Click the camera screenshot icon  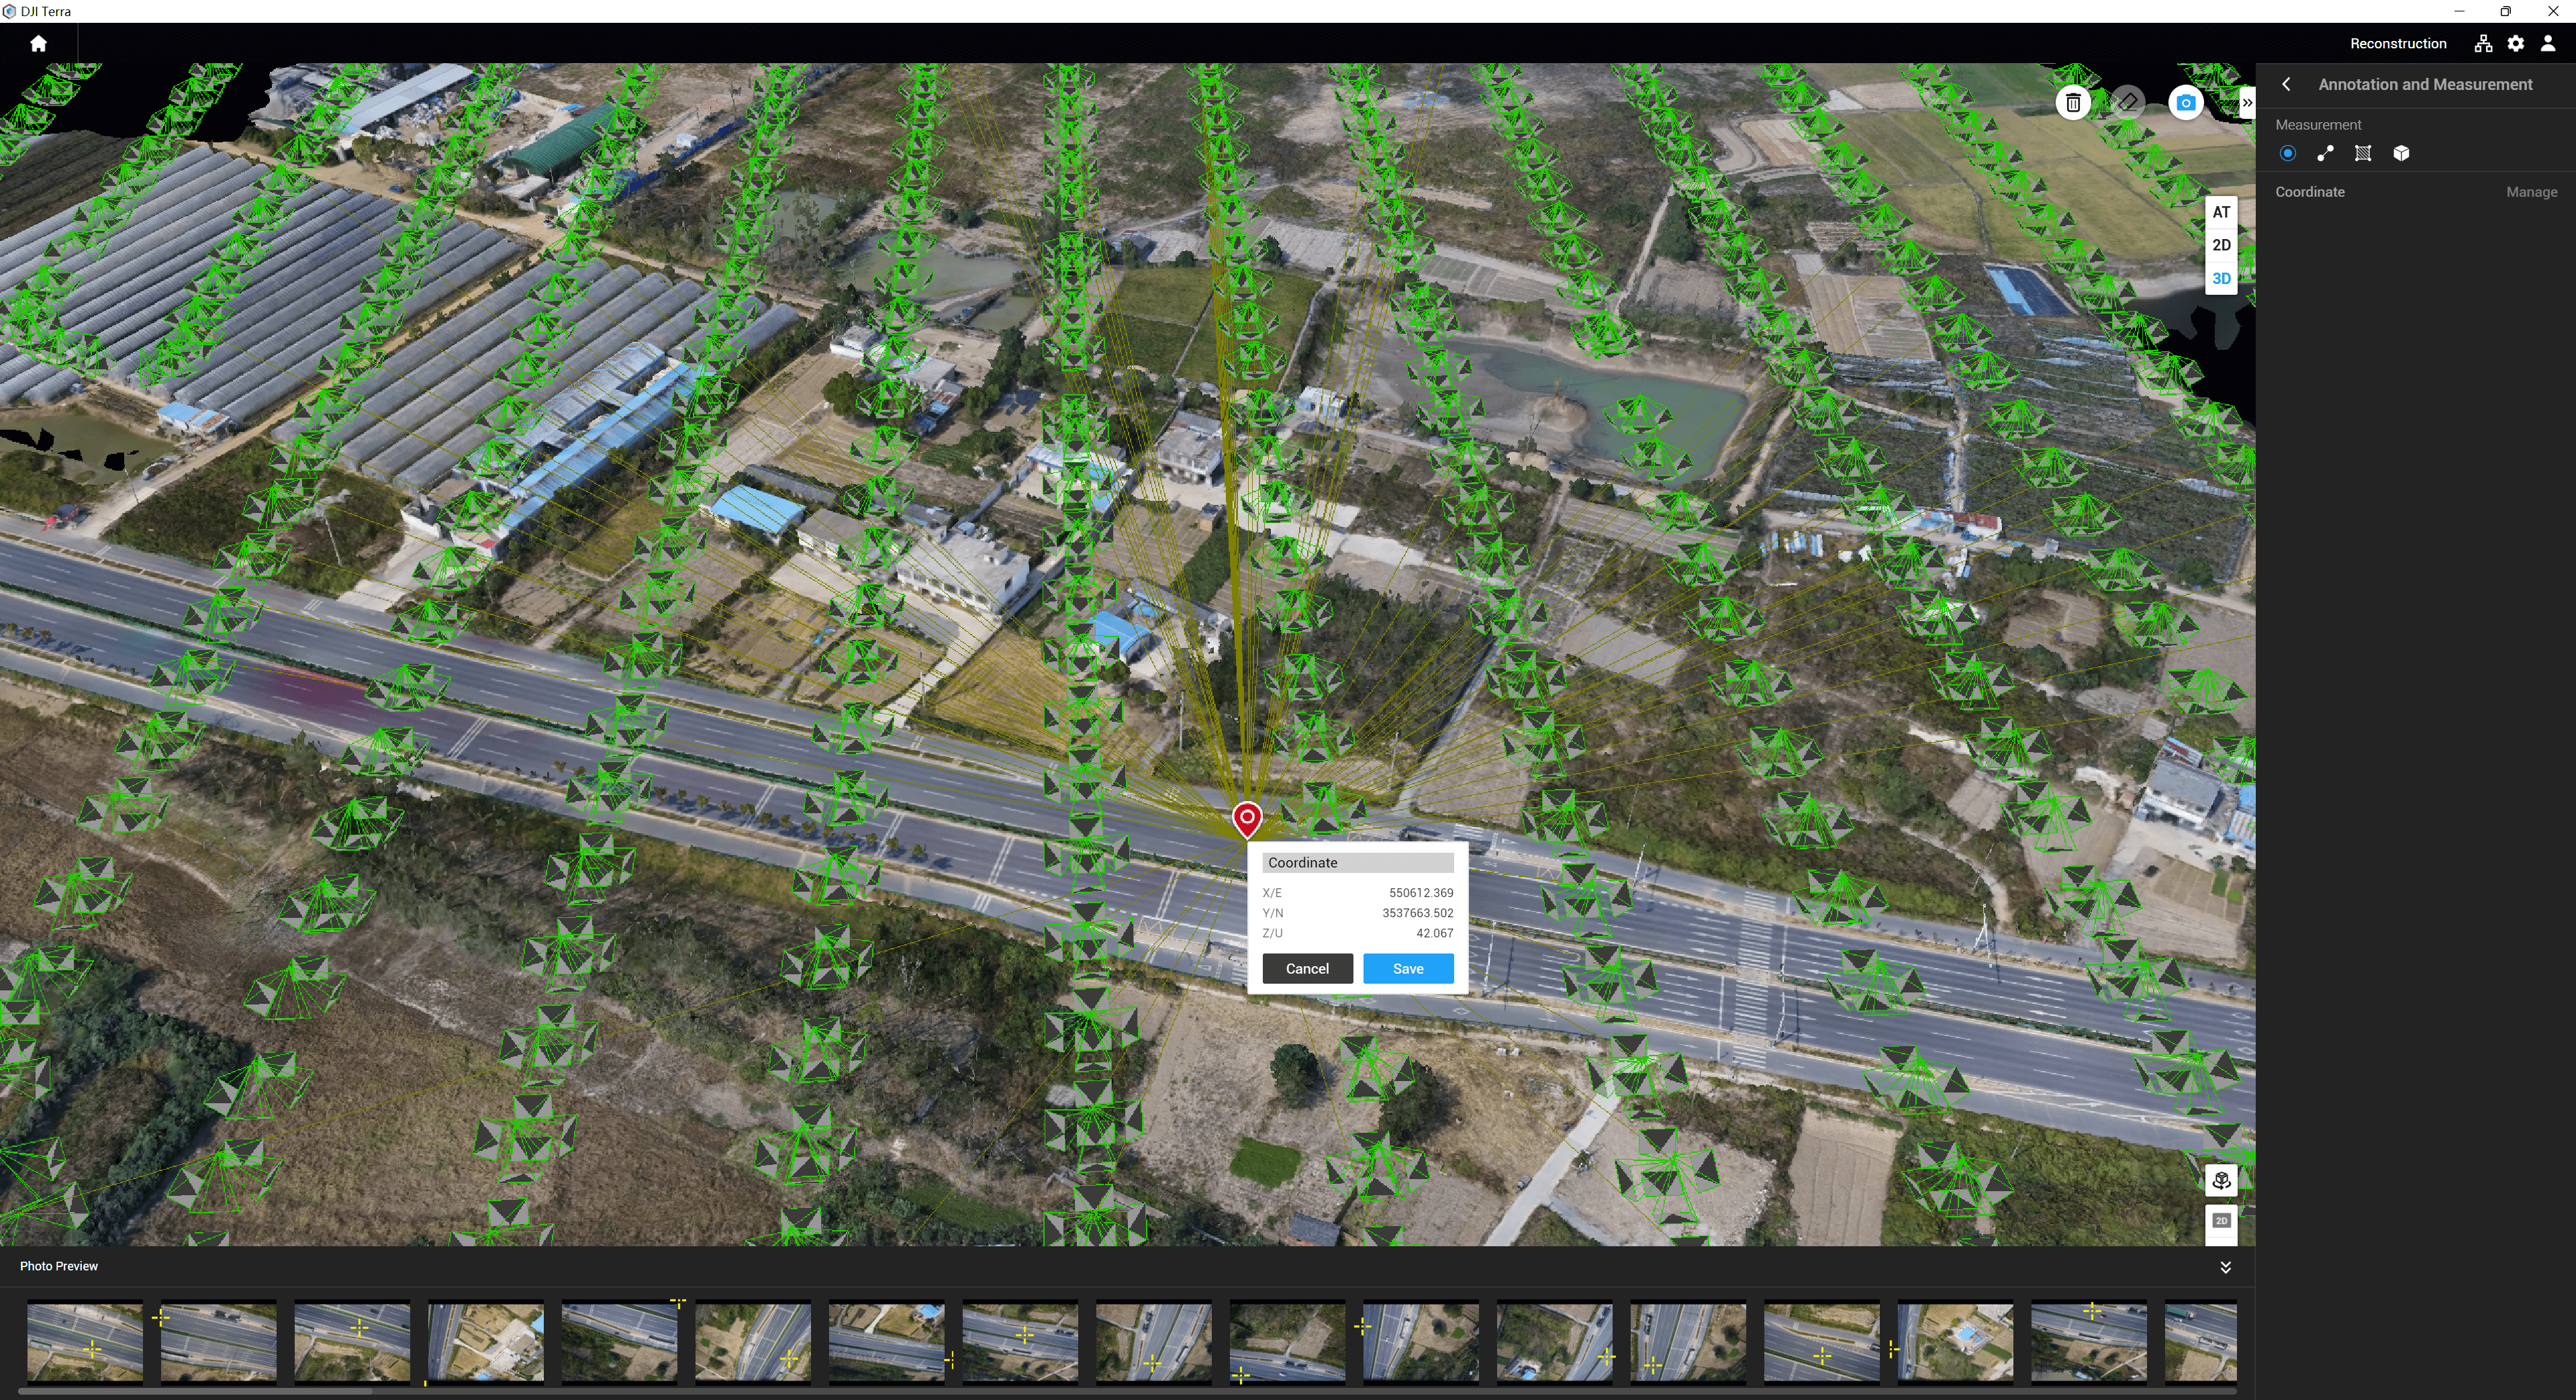click(x=2185, y=103)
